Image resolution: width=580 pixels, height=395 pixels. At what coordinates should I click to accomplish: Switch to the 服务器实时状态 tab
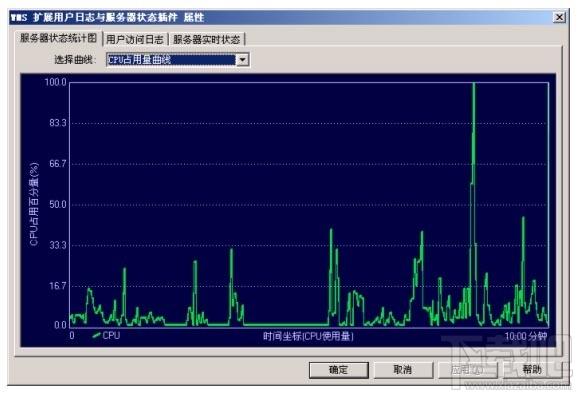pyautogui.click(x=206, y=39)
